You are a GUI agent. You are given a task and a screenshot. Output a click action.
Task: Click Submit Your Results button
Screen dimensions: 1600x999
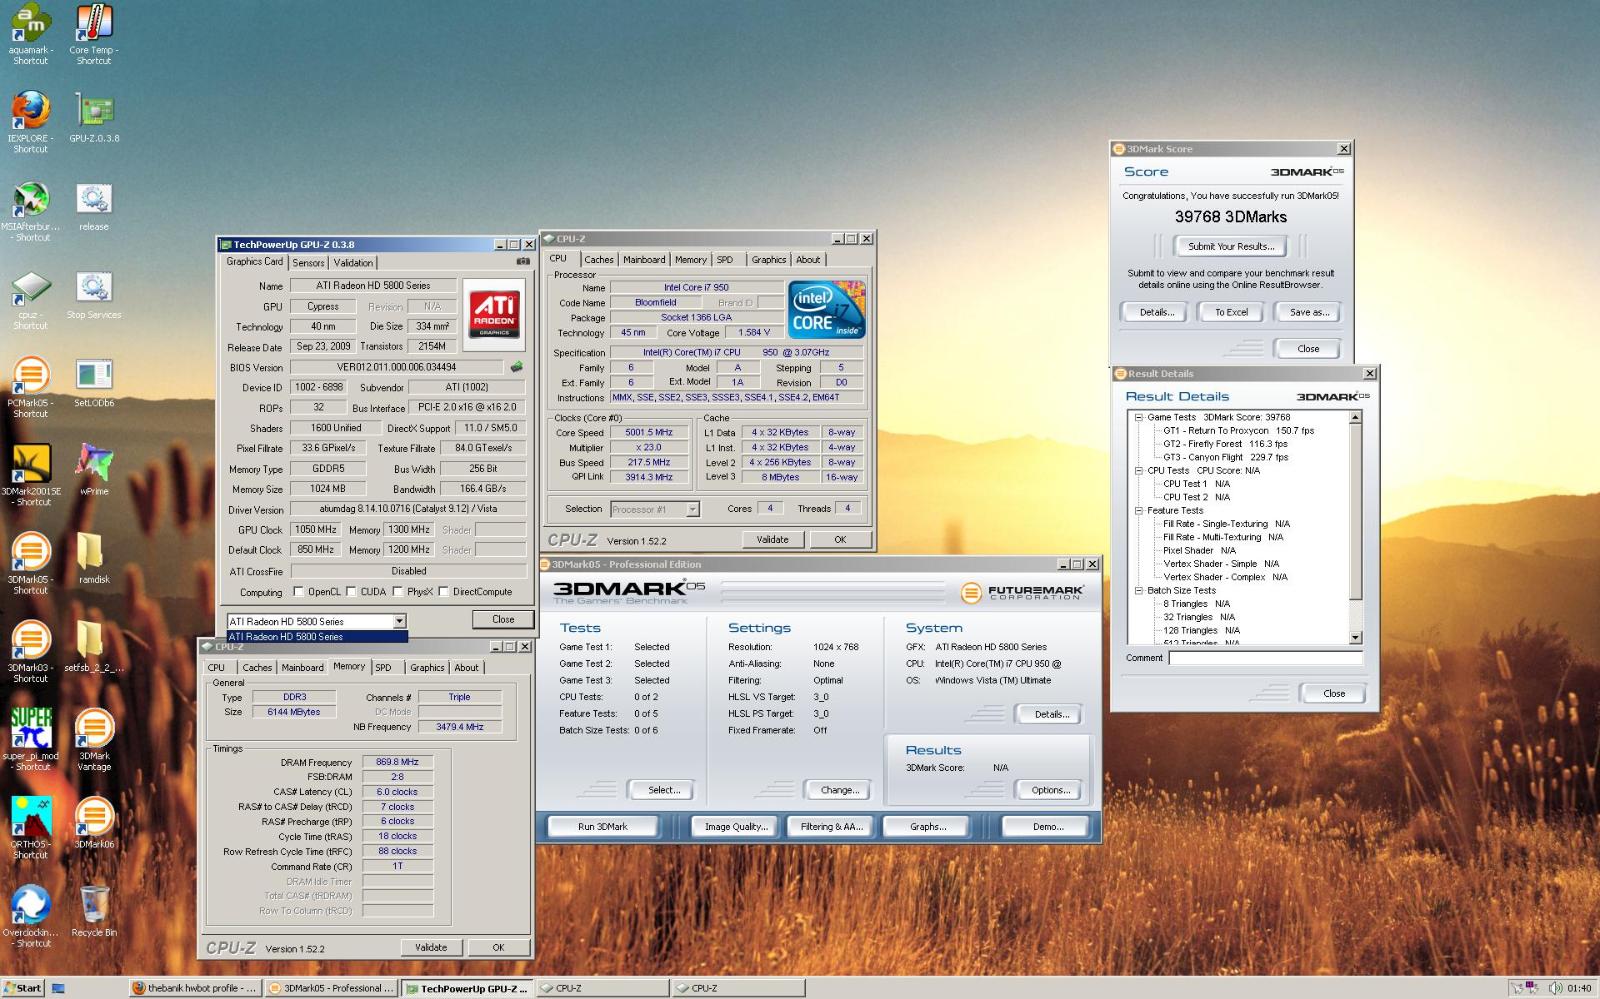pyautogui.click(x=1231, y=246)
